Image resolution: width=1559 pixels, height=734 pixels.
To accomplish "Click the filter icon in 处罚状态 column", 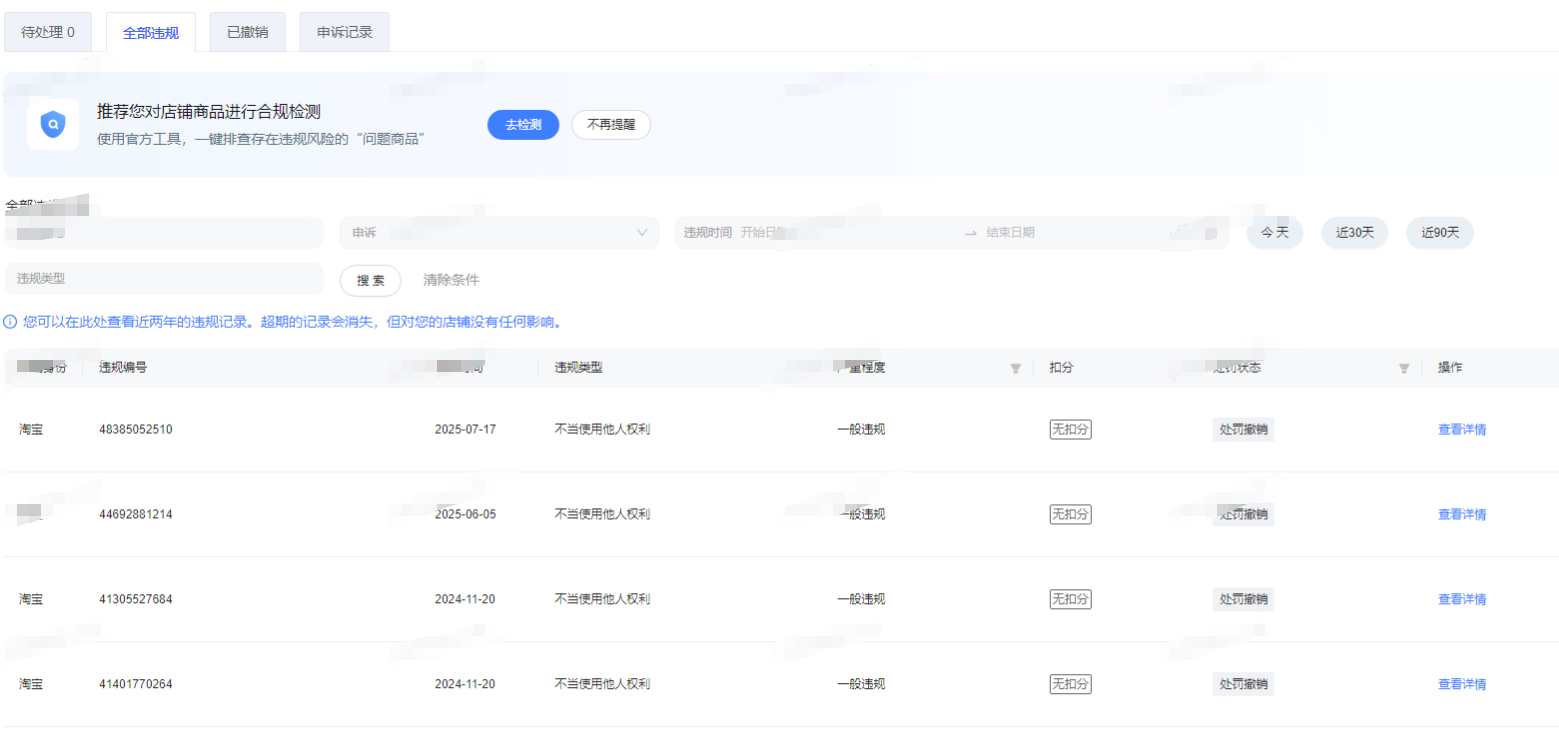I will tap(1403, 368).
